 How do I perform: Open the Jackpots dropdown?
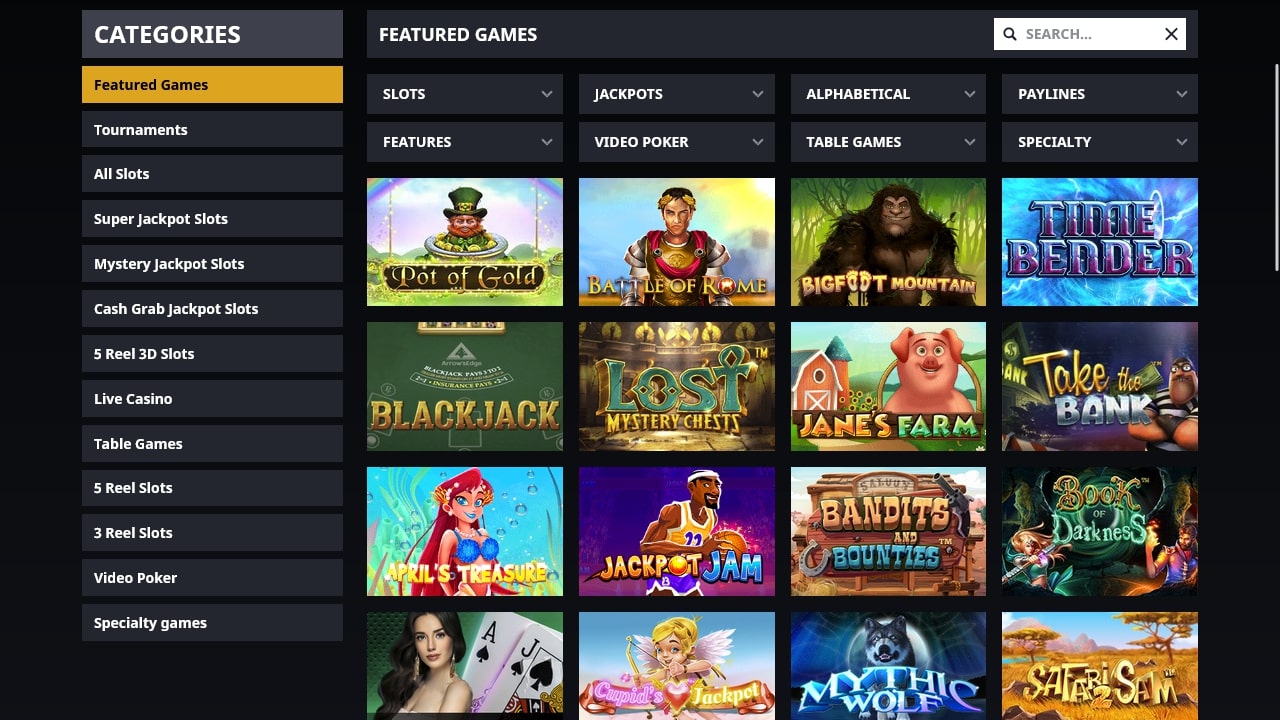coord(677,94)
